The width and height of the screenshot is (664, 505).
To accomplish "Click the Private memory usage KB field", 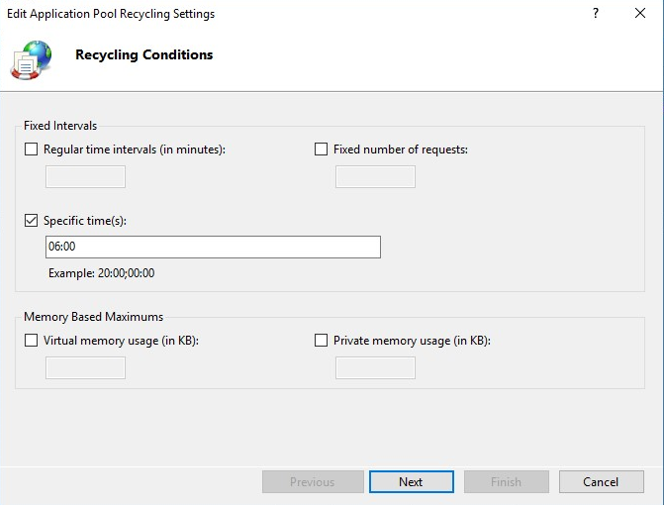I will tap(375, 368).
